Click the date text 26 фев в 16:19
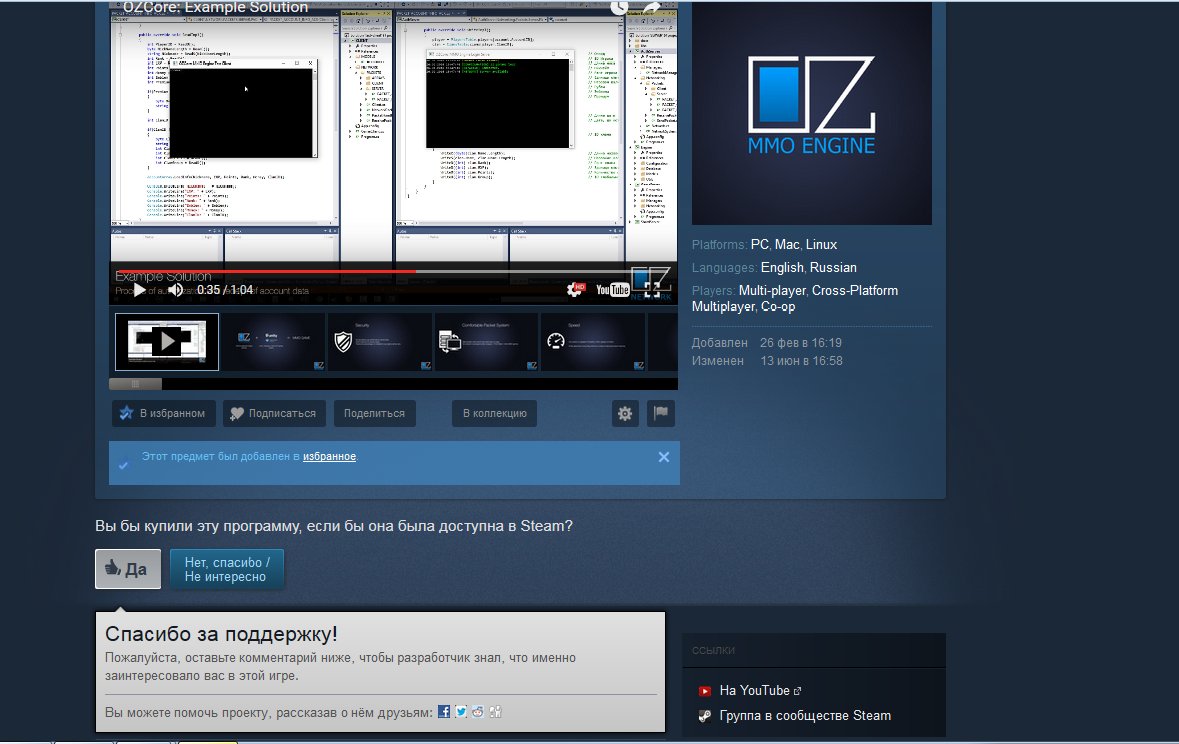This screenshot has width=1179, height=744. point(801,343)
